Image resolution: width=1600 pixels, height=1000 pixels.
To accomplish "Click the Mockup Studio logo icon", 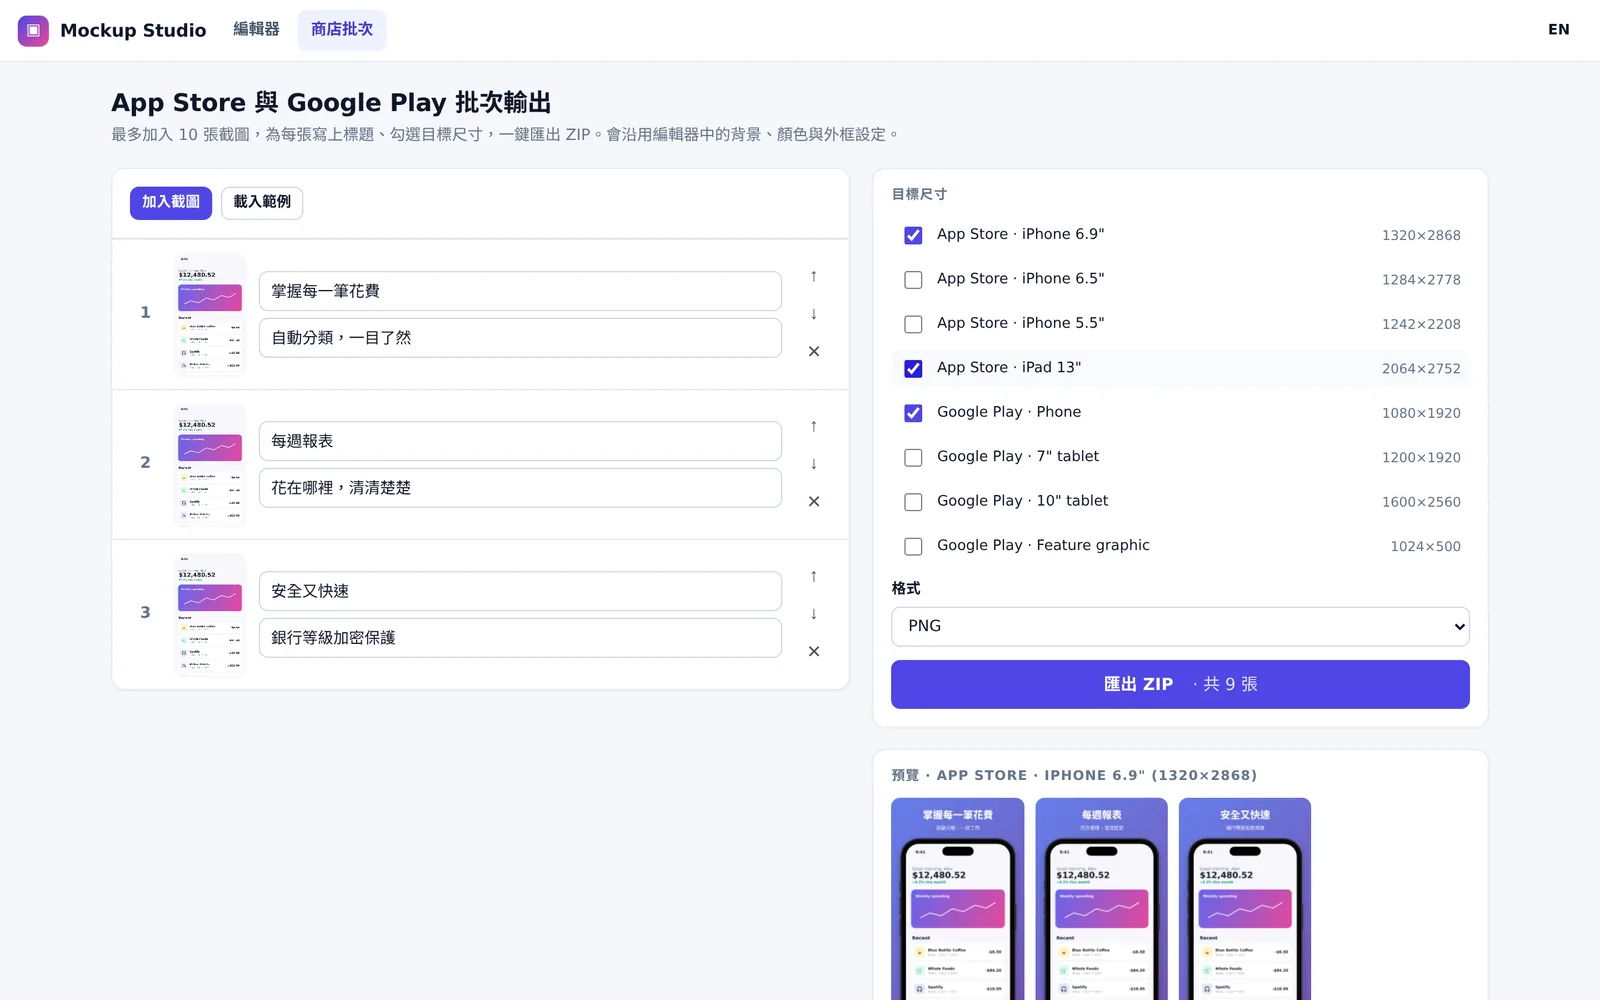I will click(33, 30).
